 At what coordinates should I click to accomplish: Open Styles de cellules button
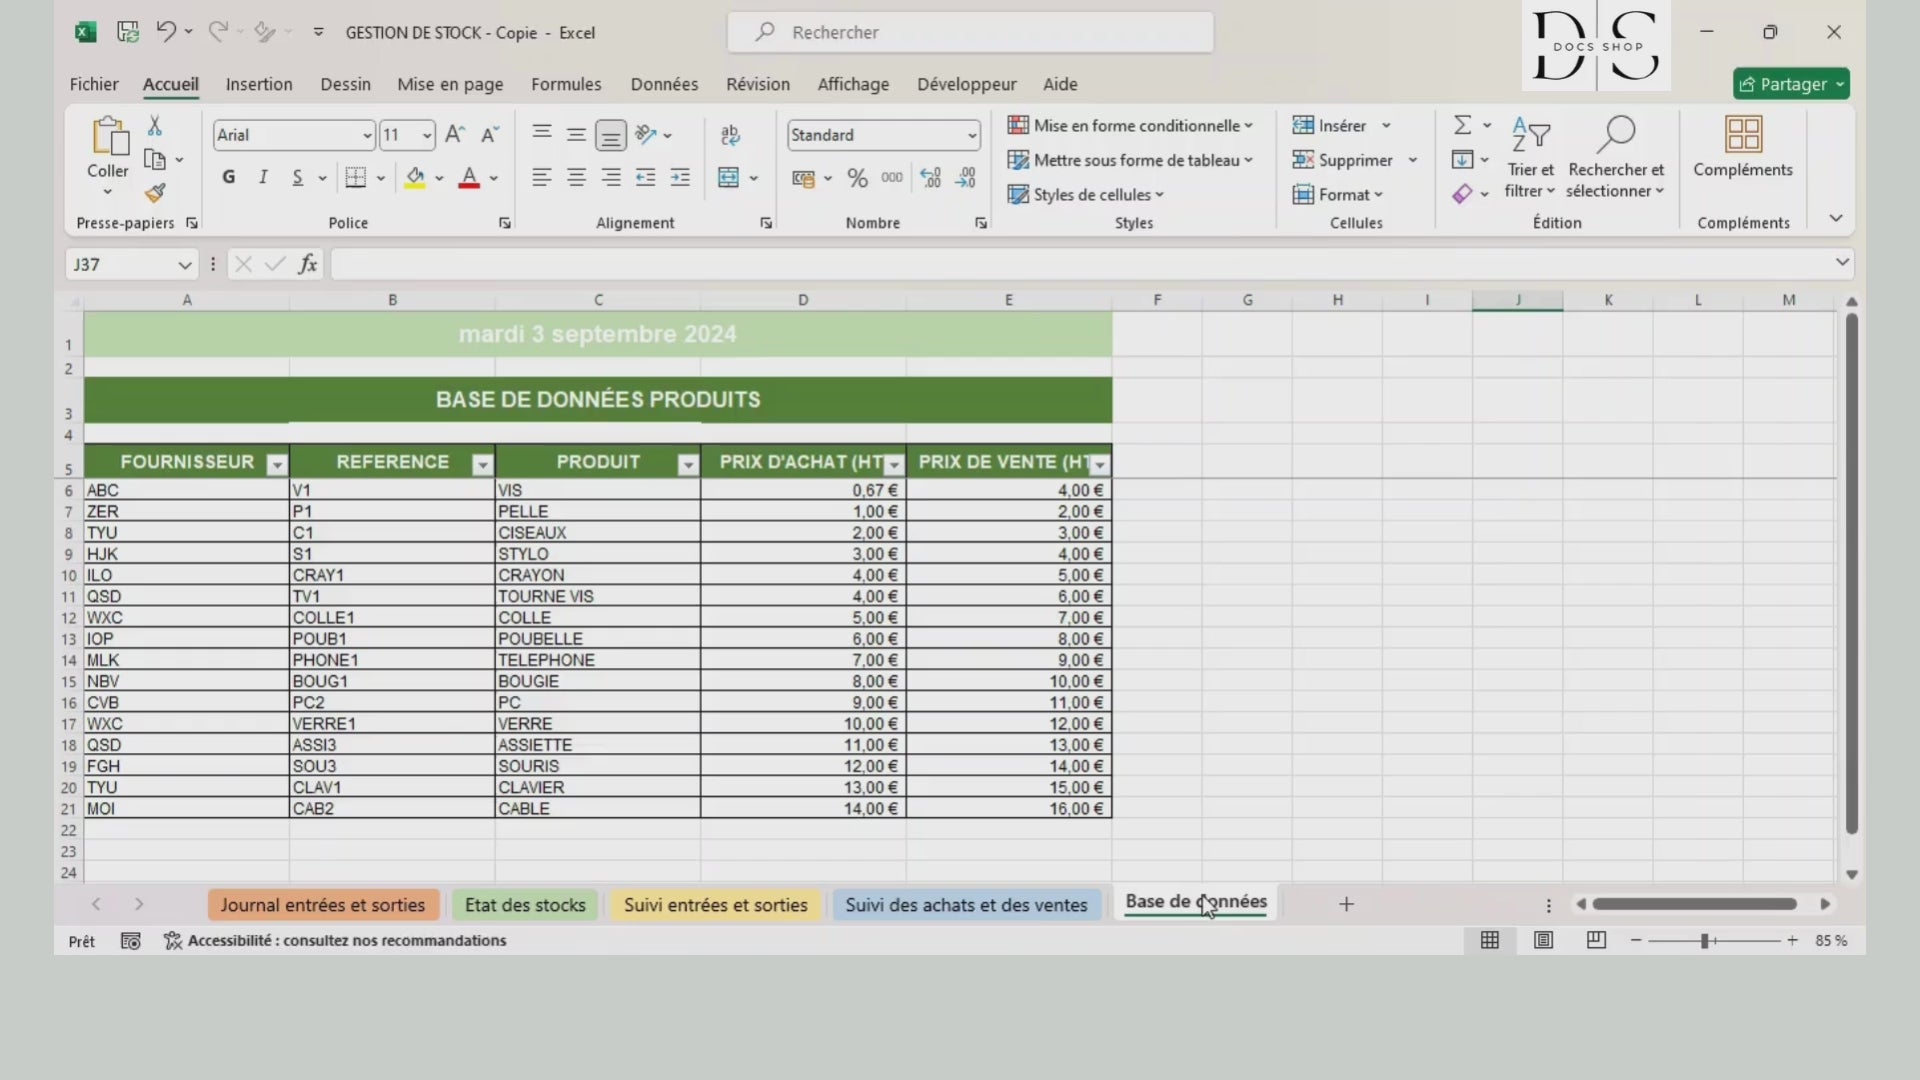pyautogui.click(x=1086, y=194)
